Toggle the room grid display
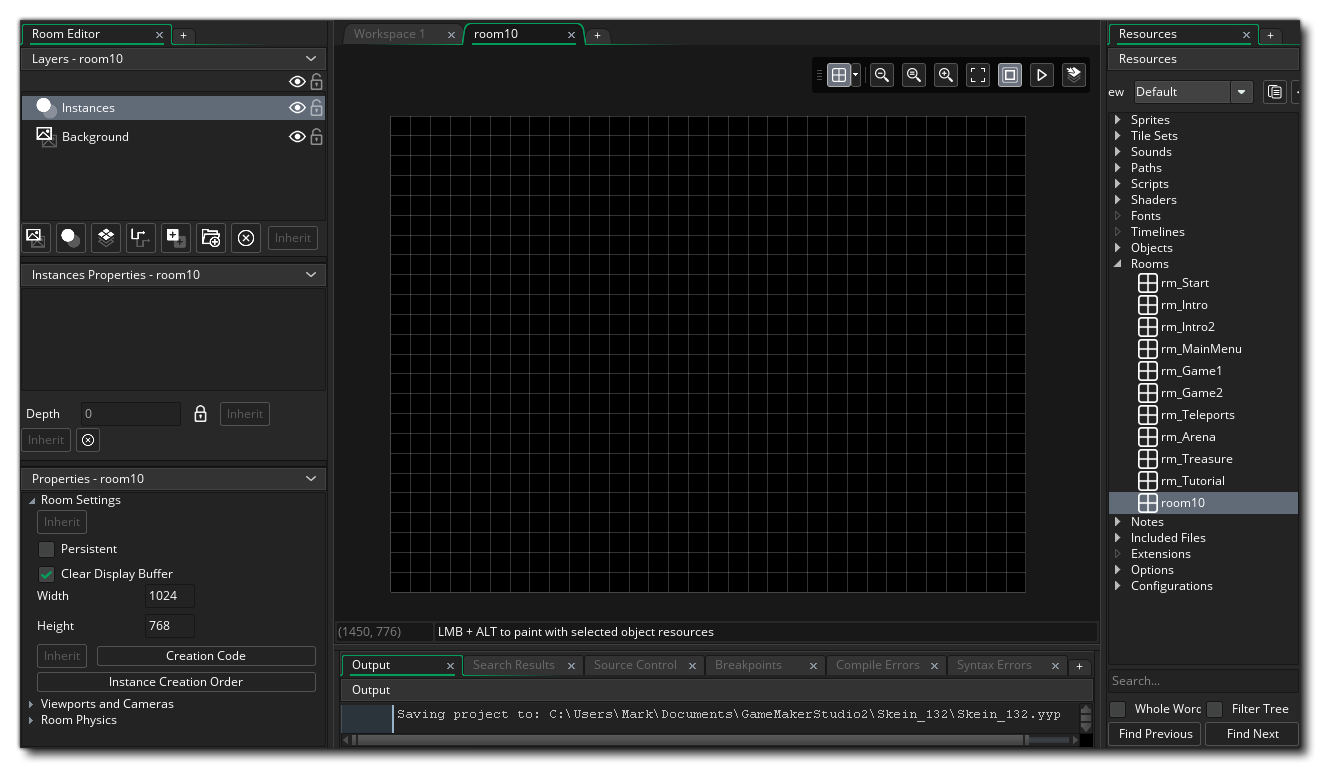 tap(838, 75)
